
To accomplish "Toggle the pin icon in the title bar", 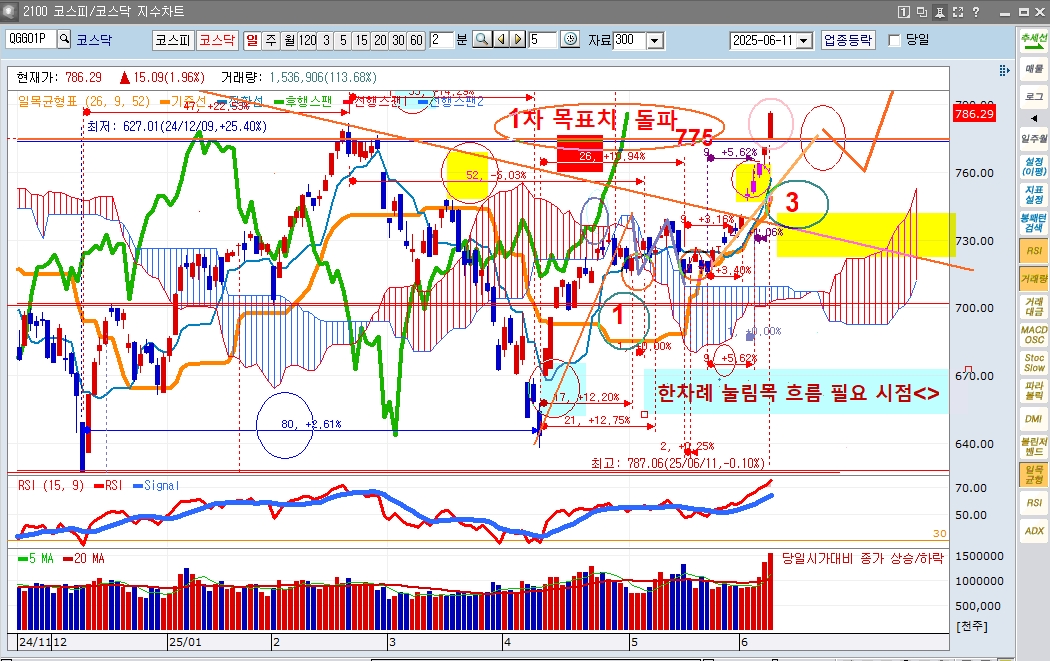I will coord(940,11).
